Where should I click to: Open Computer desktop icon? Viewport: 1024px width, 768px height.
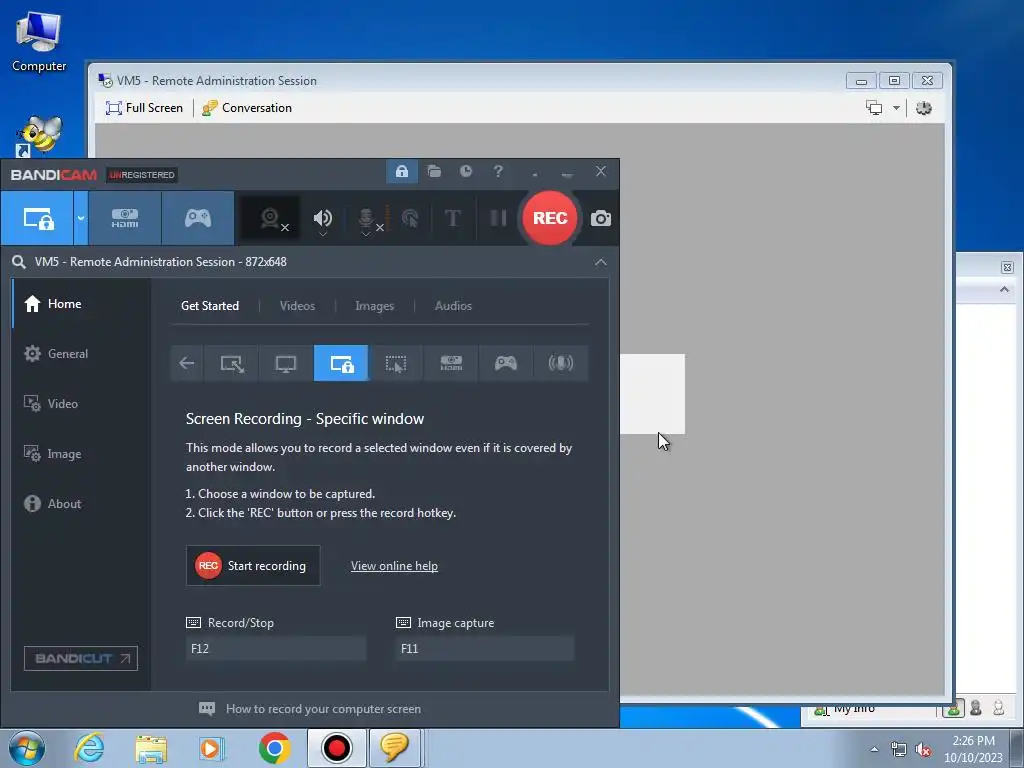pyautogui.click(x=39, y=41)
